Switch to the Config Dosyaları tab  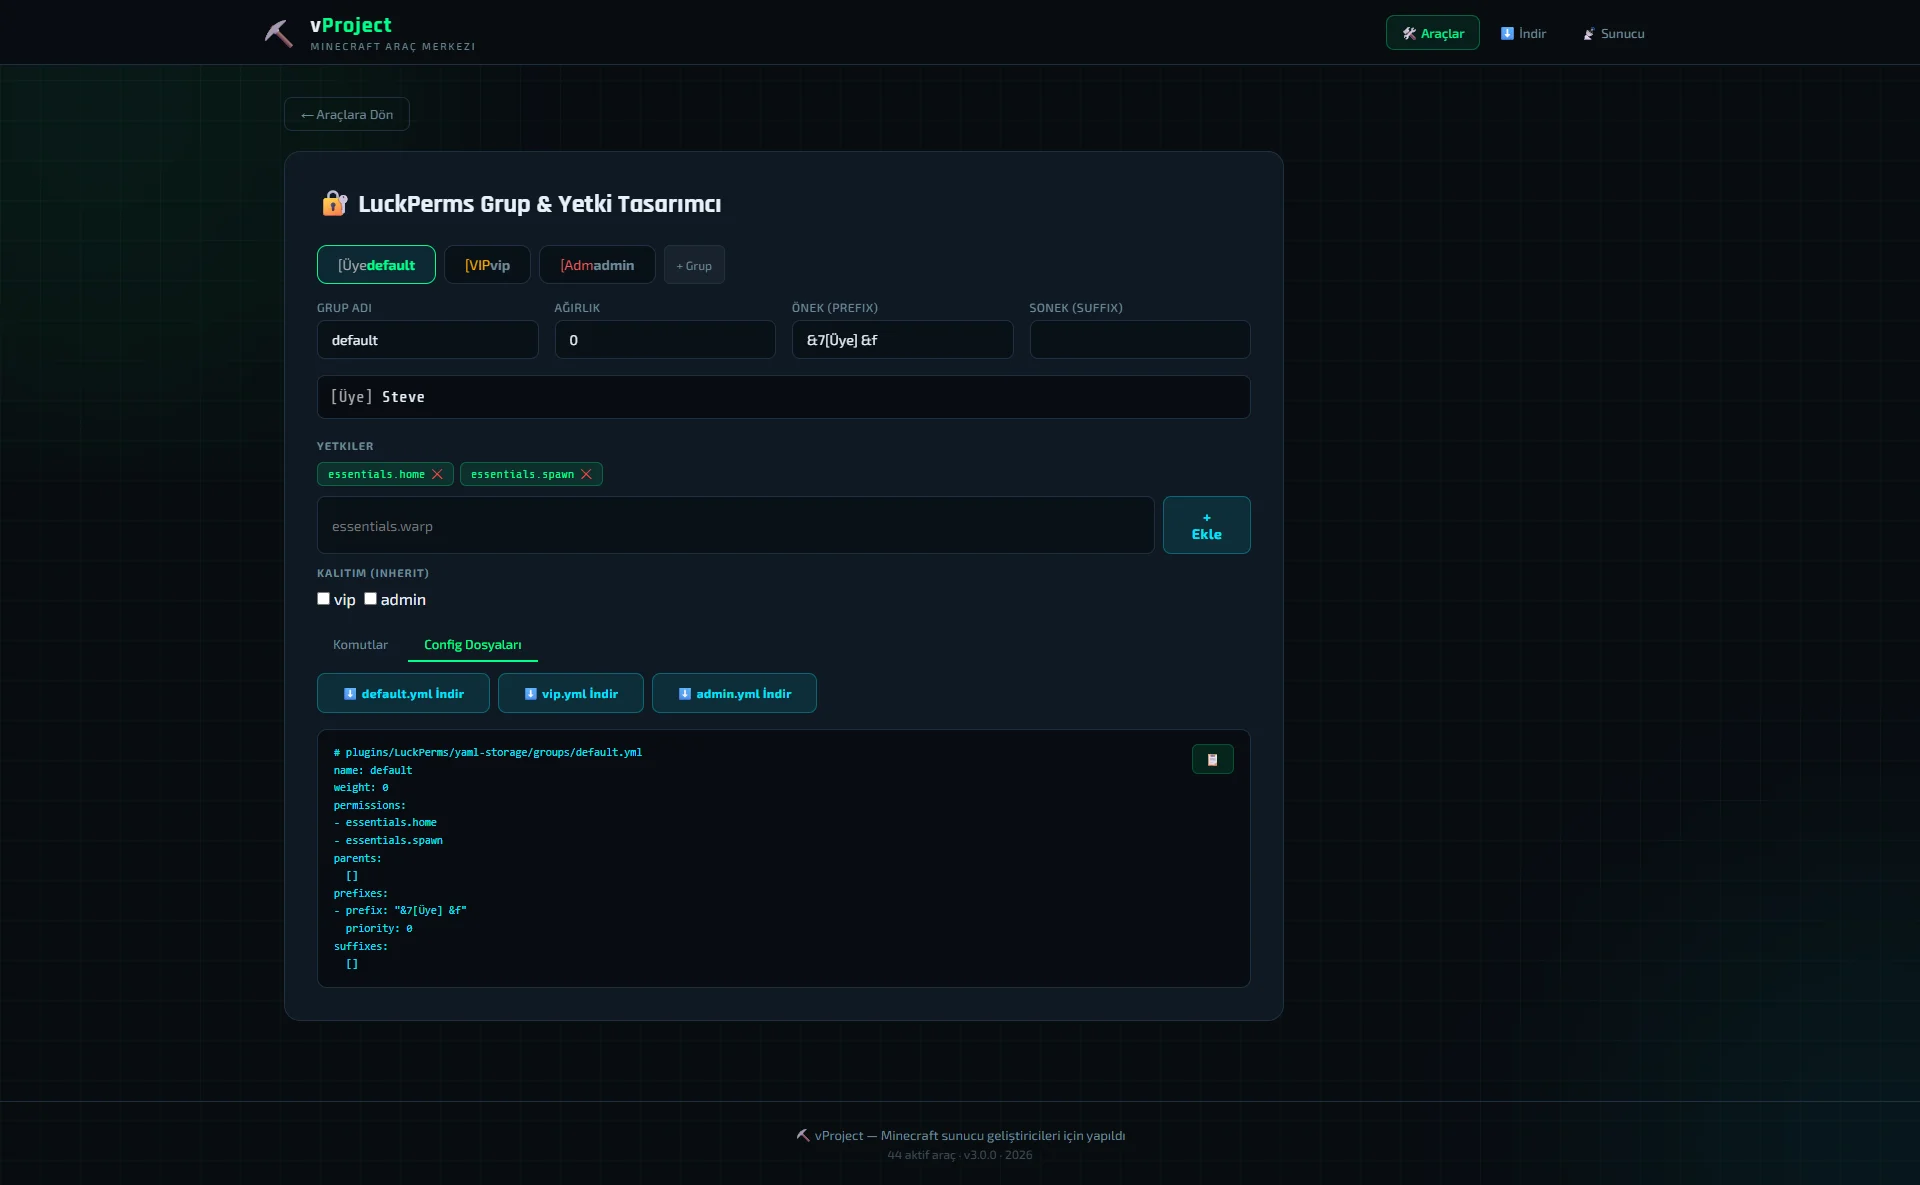click(472, 645)
